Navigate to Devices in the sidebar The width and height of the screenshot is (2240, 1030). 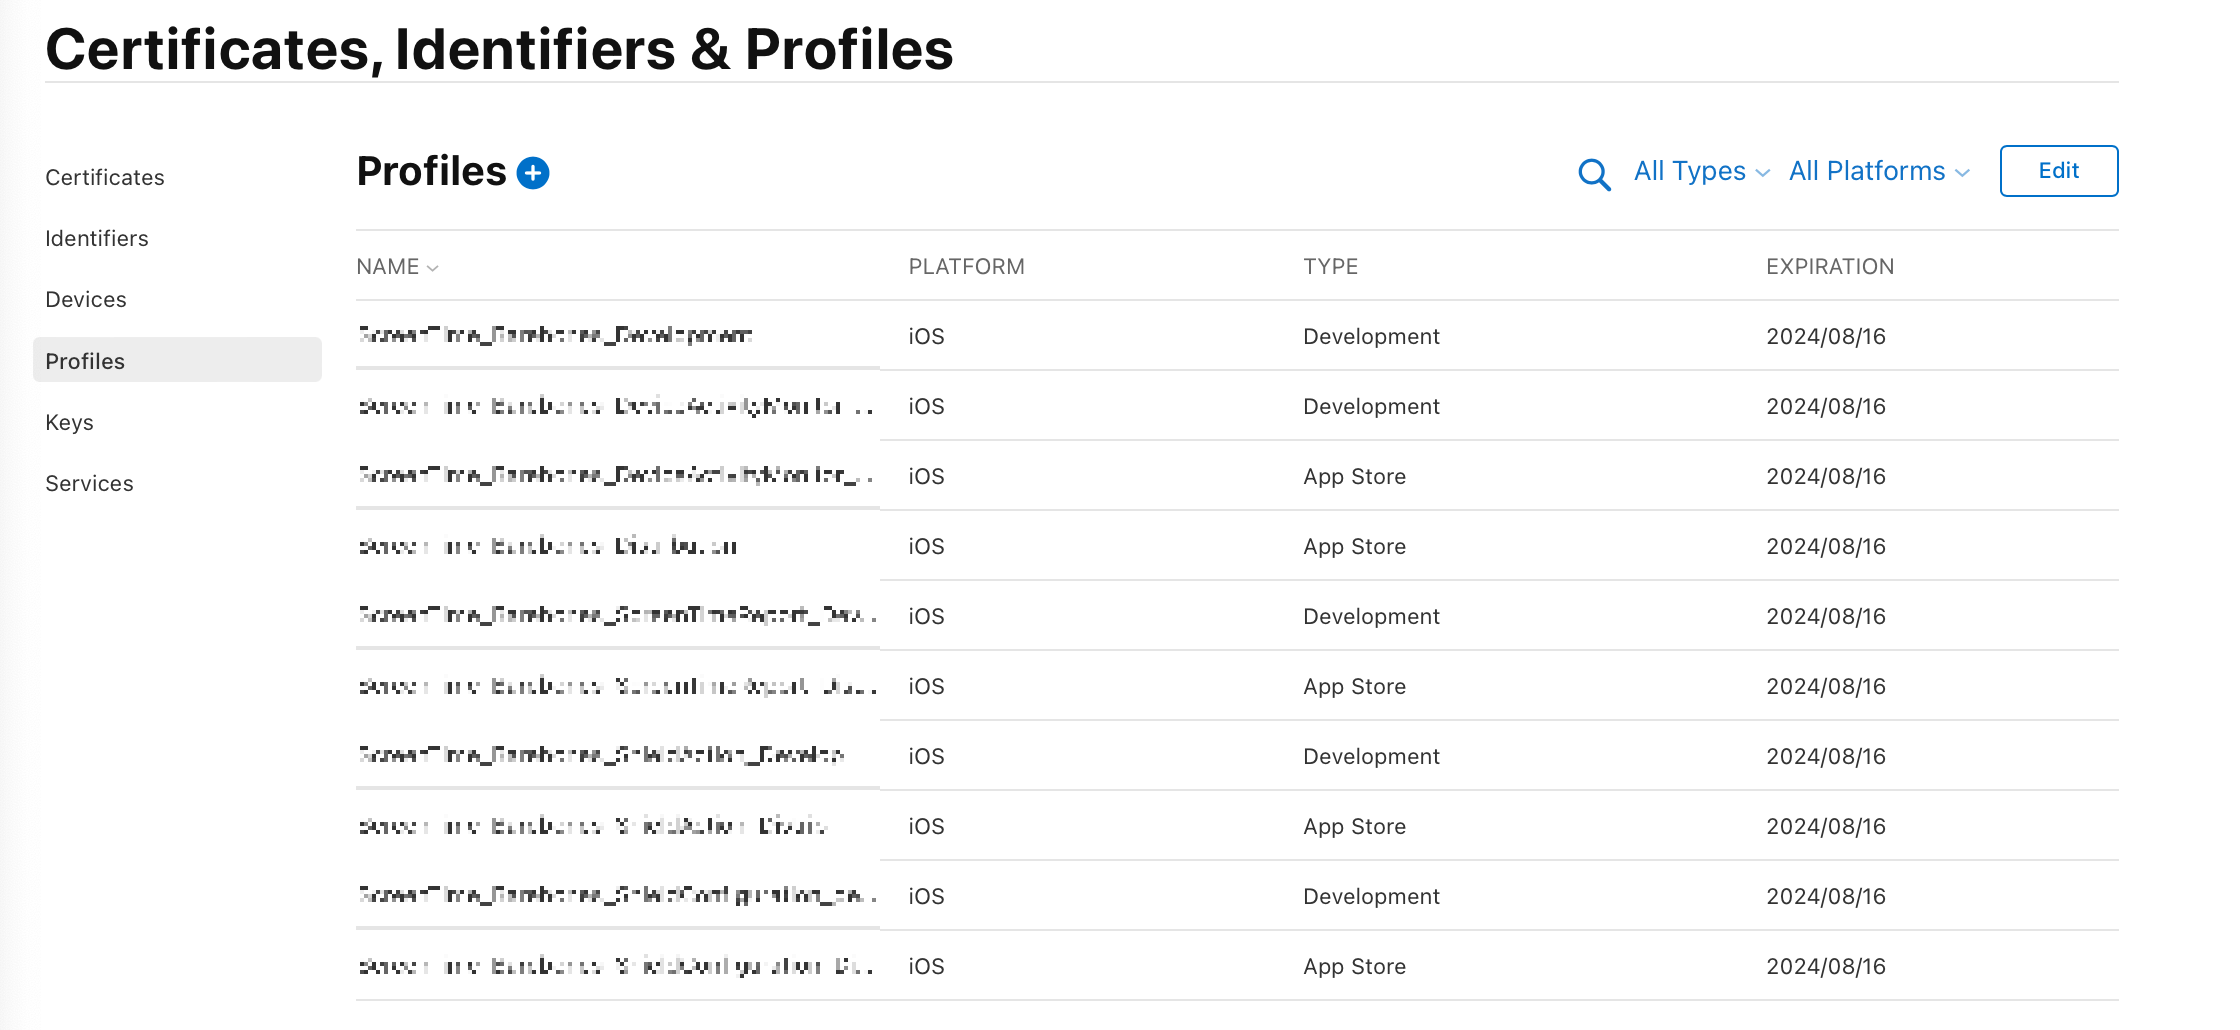click(x=86, y=299)
